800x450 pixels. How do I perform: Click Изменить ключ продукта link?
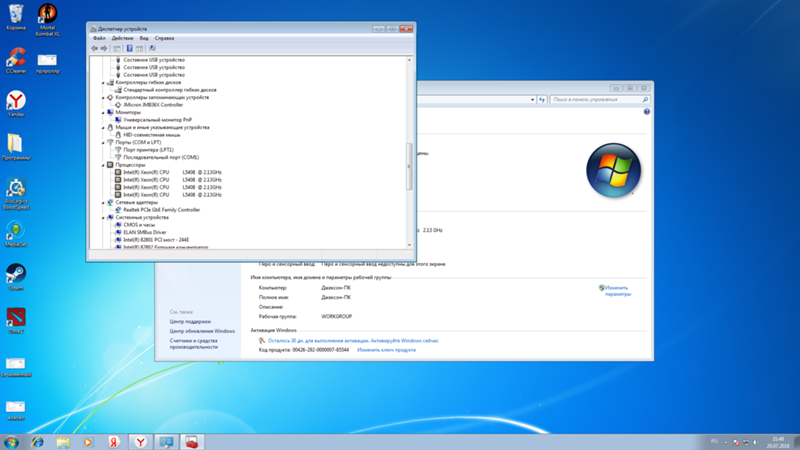tap(386, 350)
